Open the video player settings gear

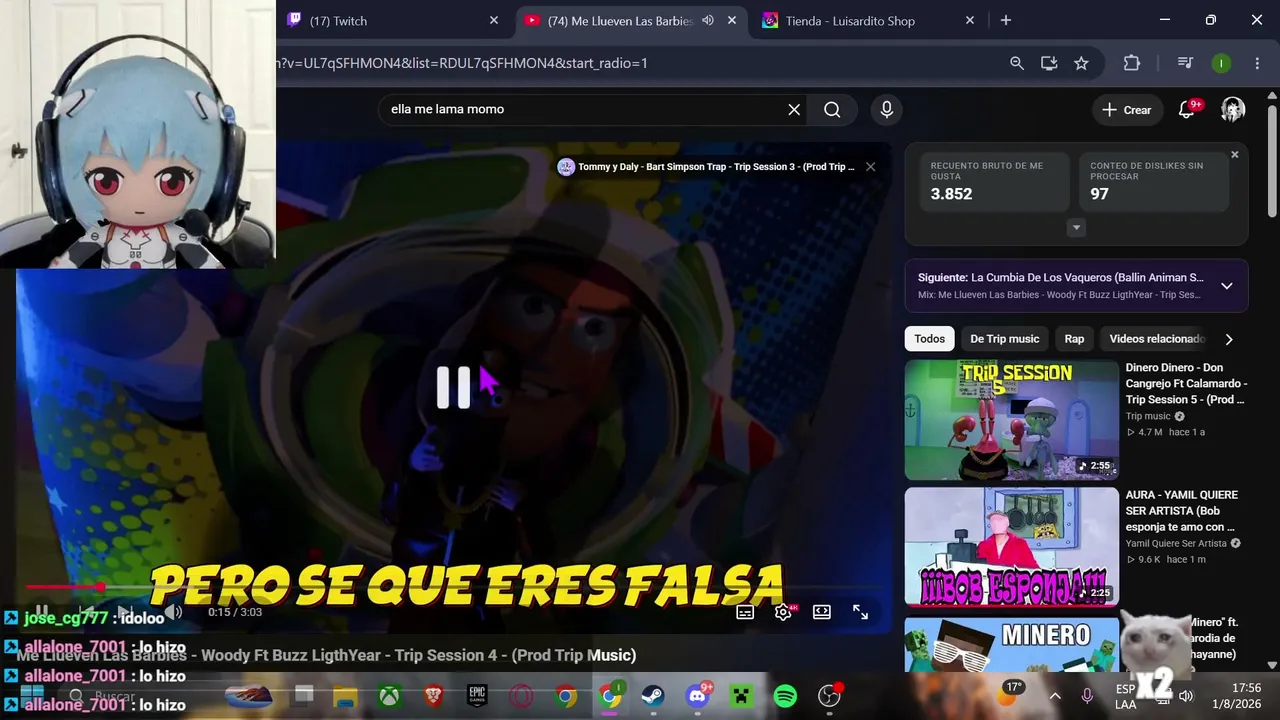point(783,612)
